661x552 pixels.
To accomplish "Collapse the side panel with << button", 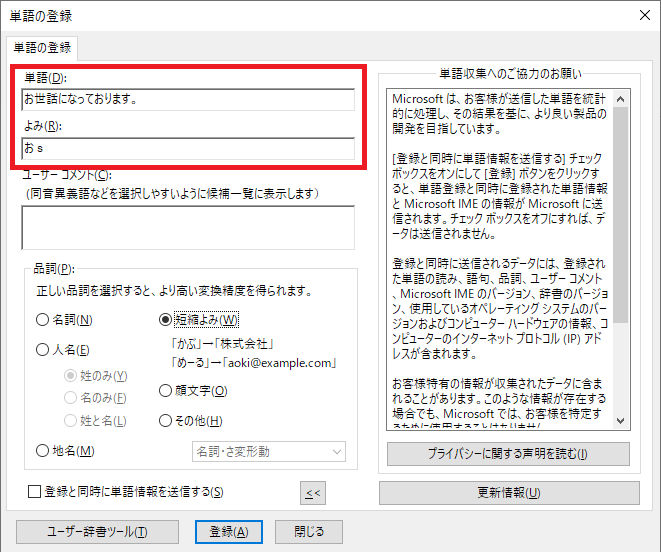I will pyautogui.click(x=313, y=493).
